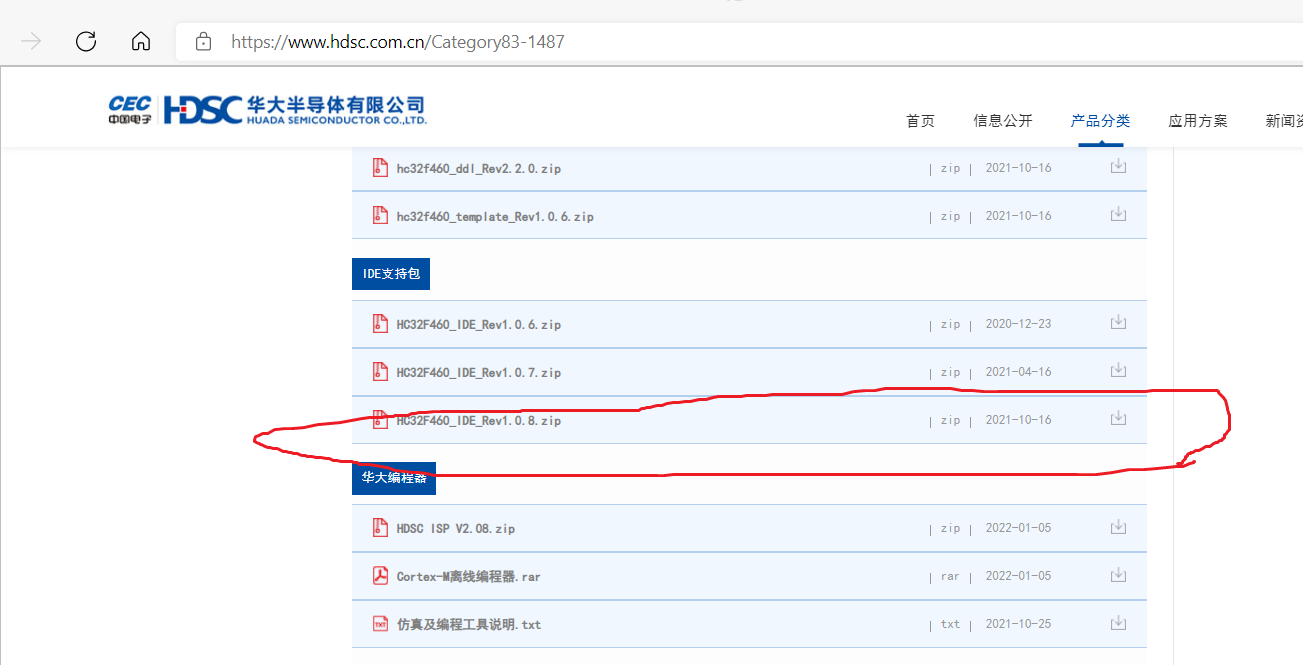Click date 2022-01-05 of HDSC ISP V2.08
The image size is (1303, 665).
1018,528
